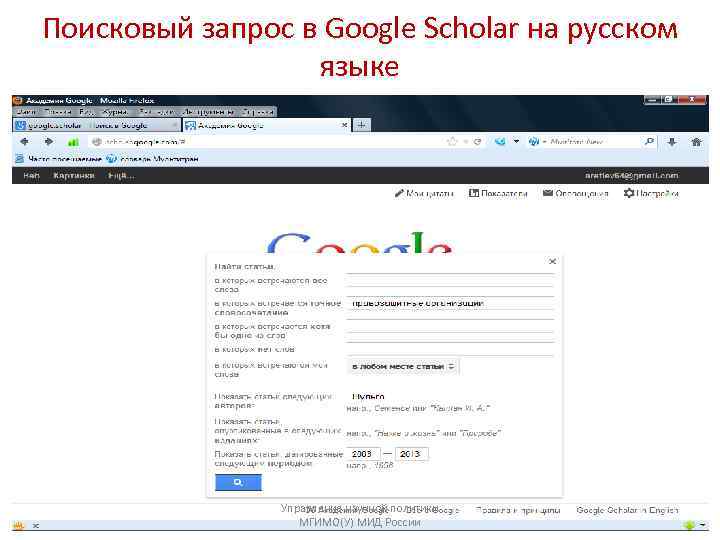The height and width of the screenshot is (540, 720).
Task: Open the 'в любом месте статьи' dropdown
Action: pos(403,366)
